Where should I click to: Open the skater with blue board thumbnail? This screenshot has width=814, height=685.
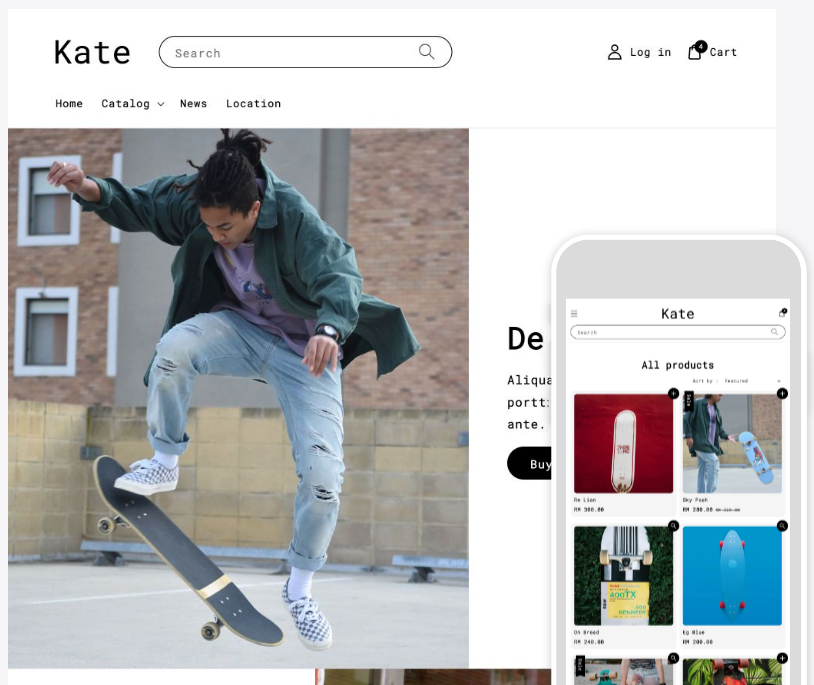732,444
